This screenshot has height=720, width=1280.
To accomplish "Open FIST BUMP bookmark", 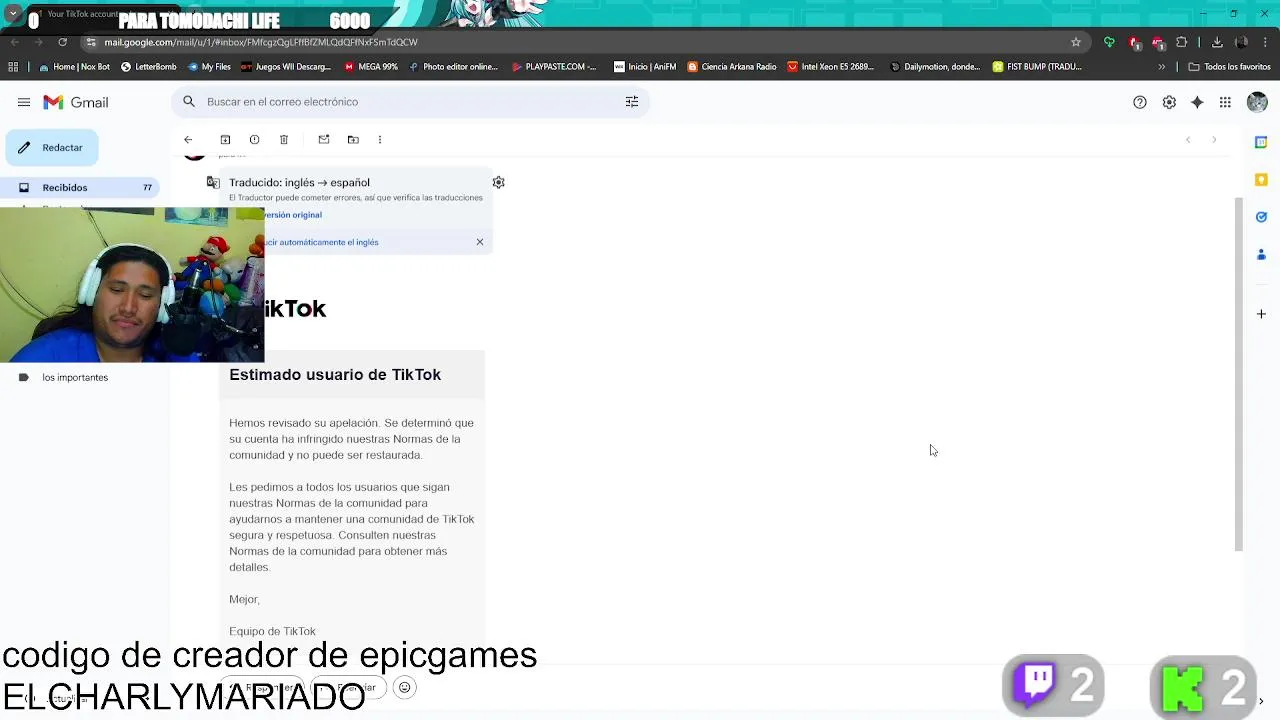I will coord(1038,67).
